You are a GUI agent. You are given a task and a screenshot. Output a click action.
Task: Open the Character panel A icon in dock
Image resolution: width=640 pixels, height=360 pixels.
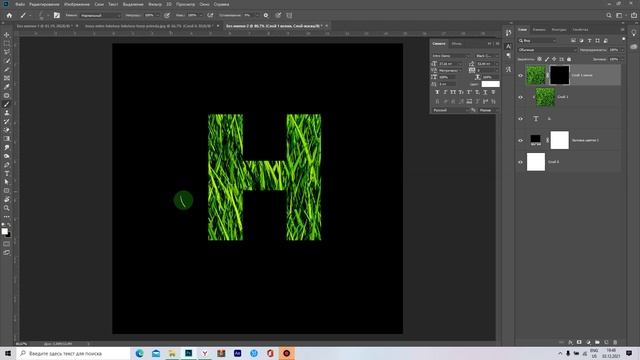point(508,47)
